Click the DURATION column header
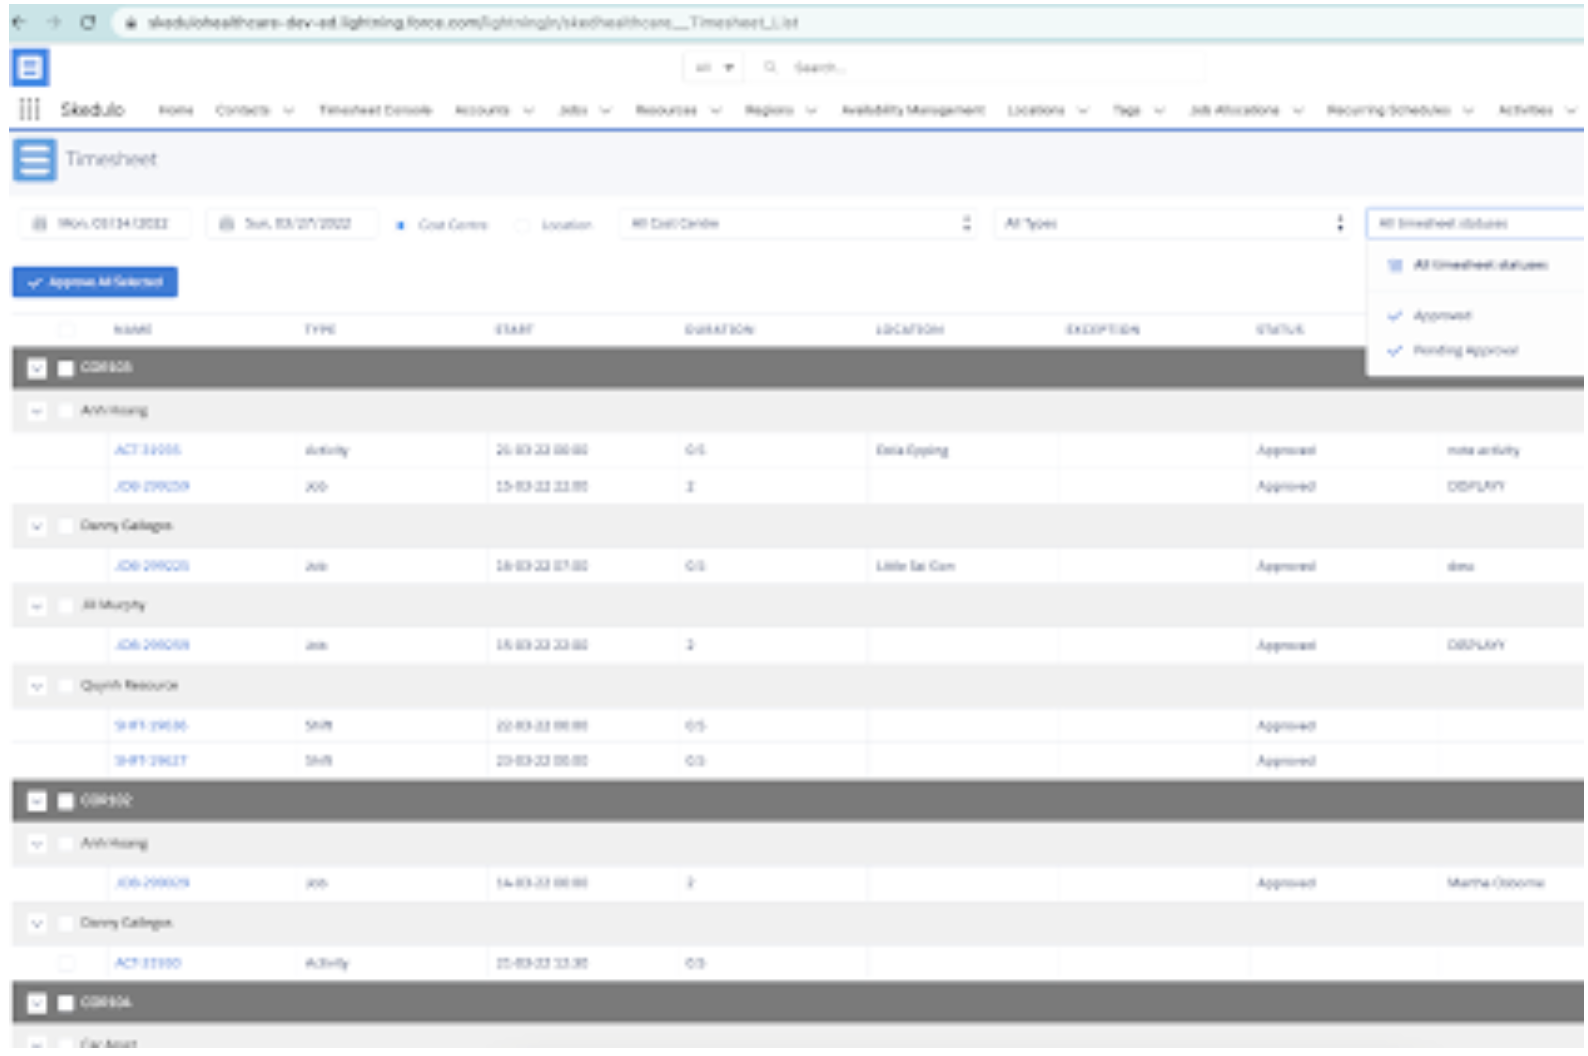The height and width of the screenshot is (1056, 1588). [x=719, y=329]
